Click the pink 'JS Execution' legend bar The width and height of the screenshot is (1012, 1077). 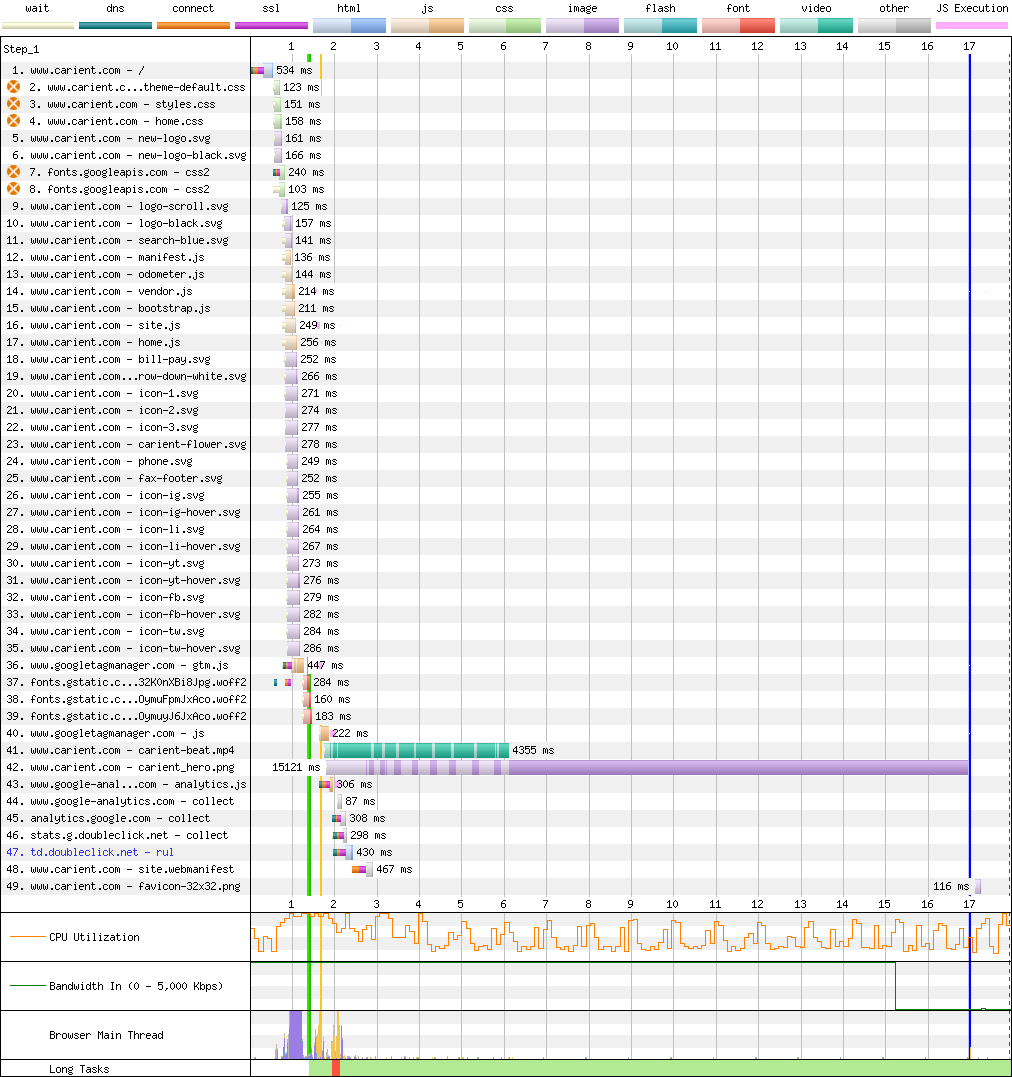pos(972,25)
